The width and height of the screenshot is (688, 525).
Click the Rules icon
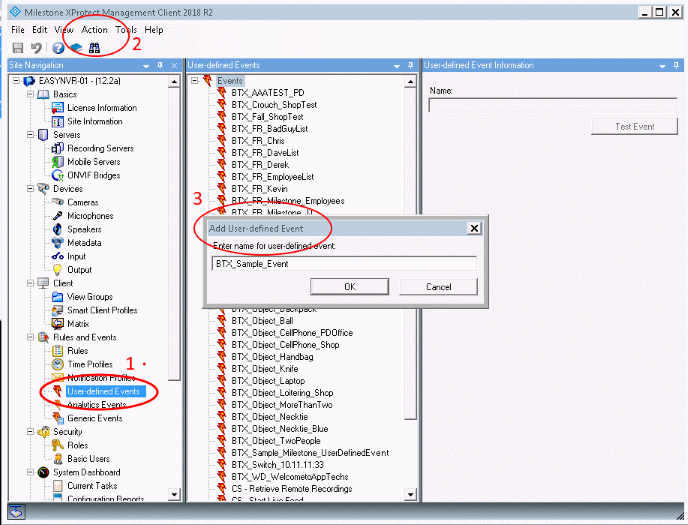point(57,351)
